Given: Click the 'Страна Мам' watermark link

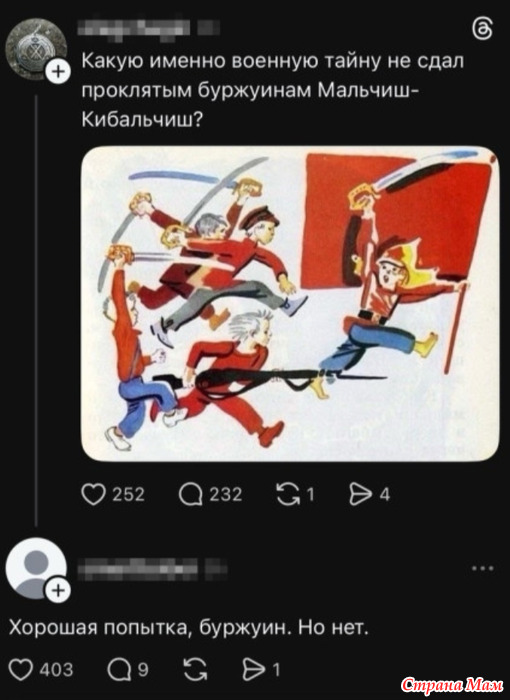Looking at the screenshot, I should [x=452, y=685].
